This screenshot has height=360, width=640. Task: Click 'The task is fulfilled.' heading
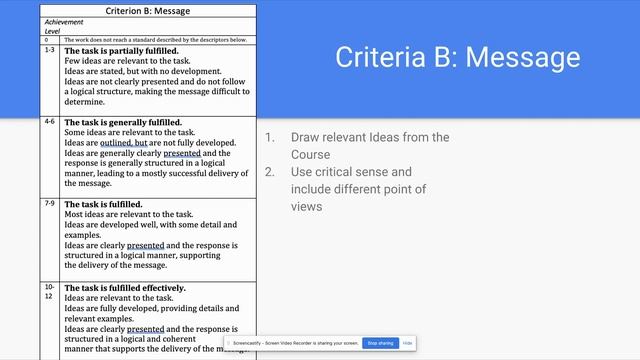click(103, 204)
